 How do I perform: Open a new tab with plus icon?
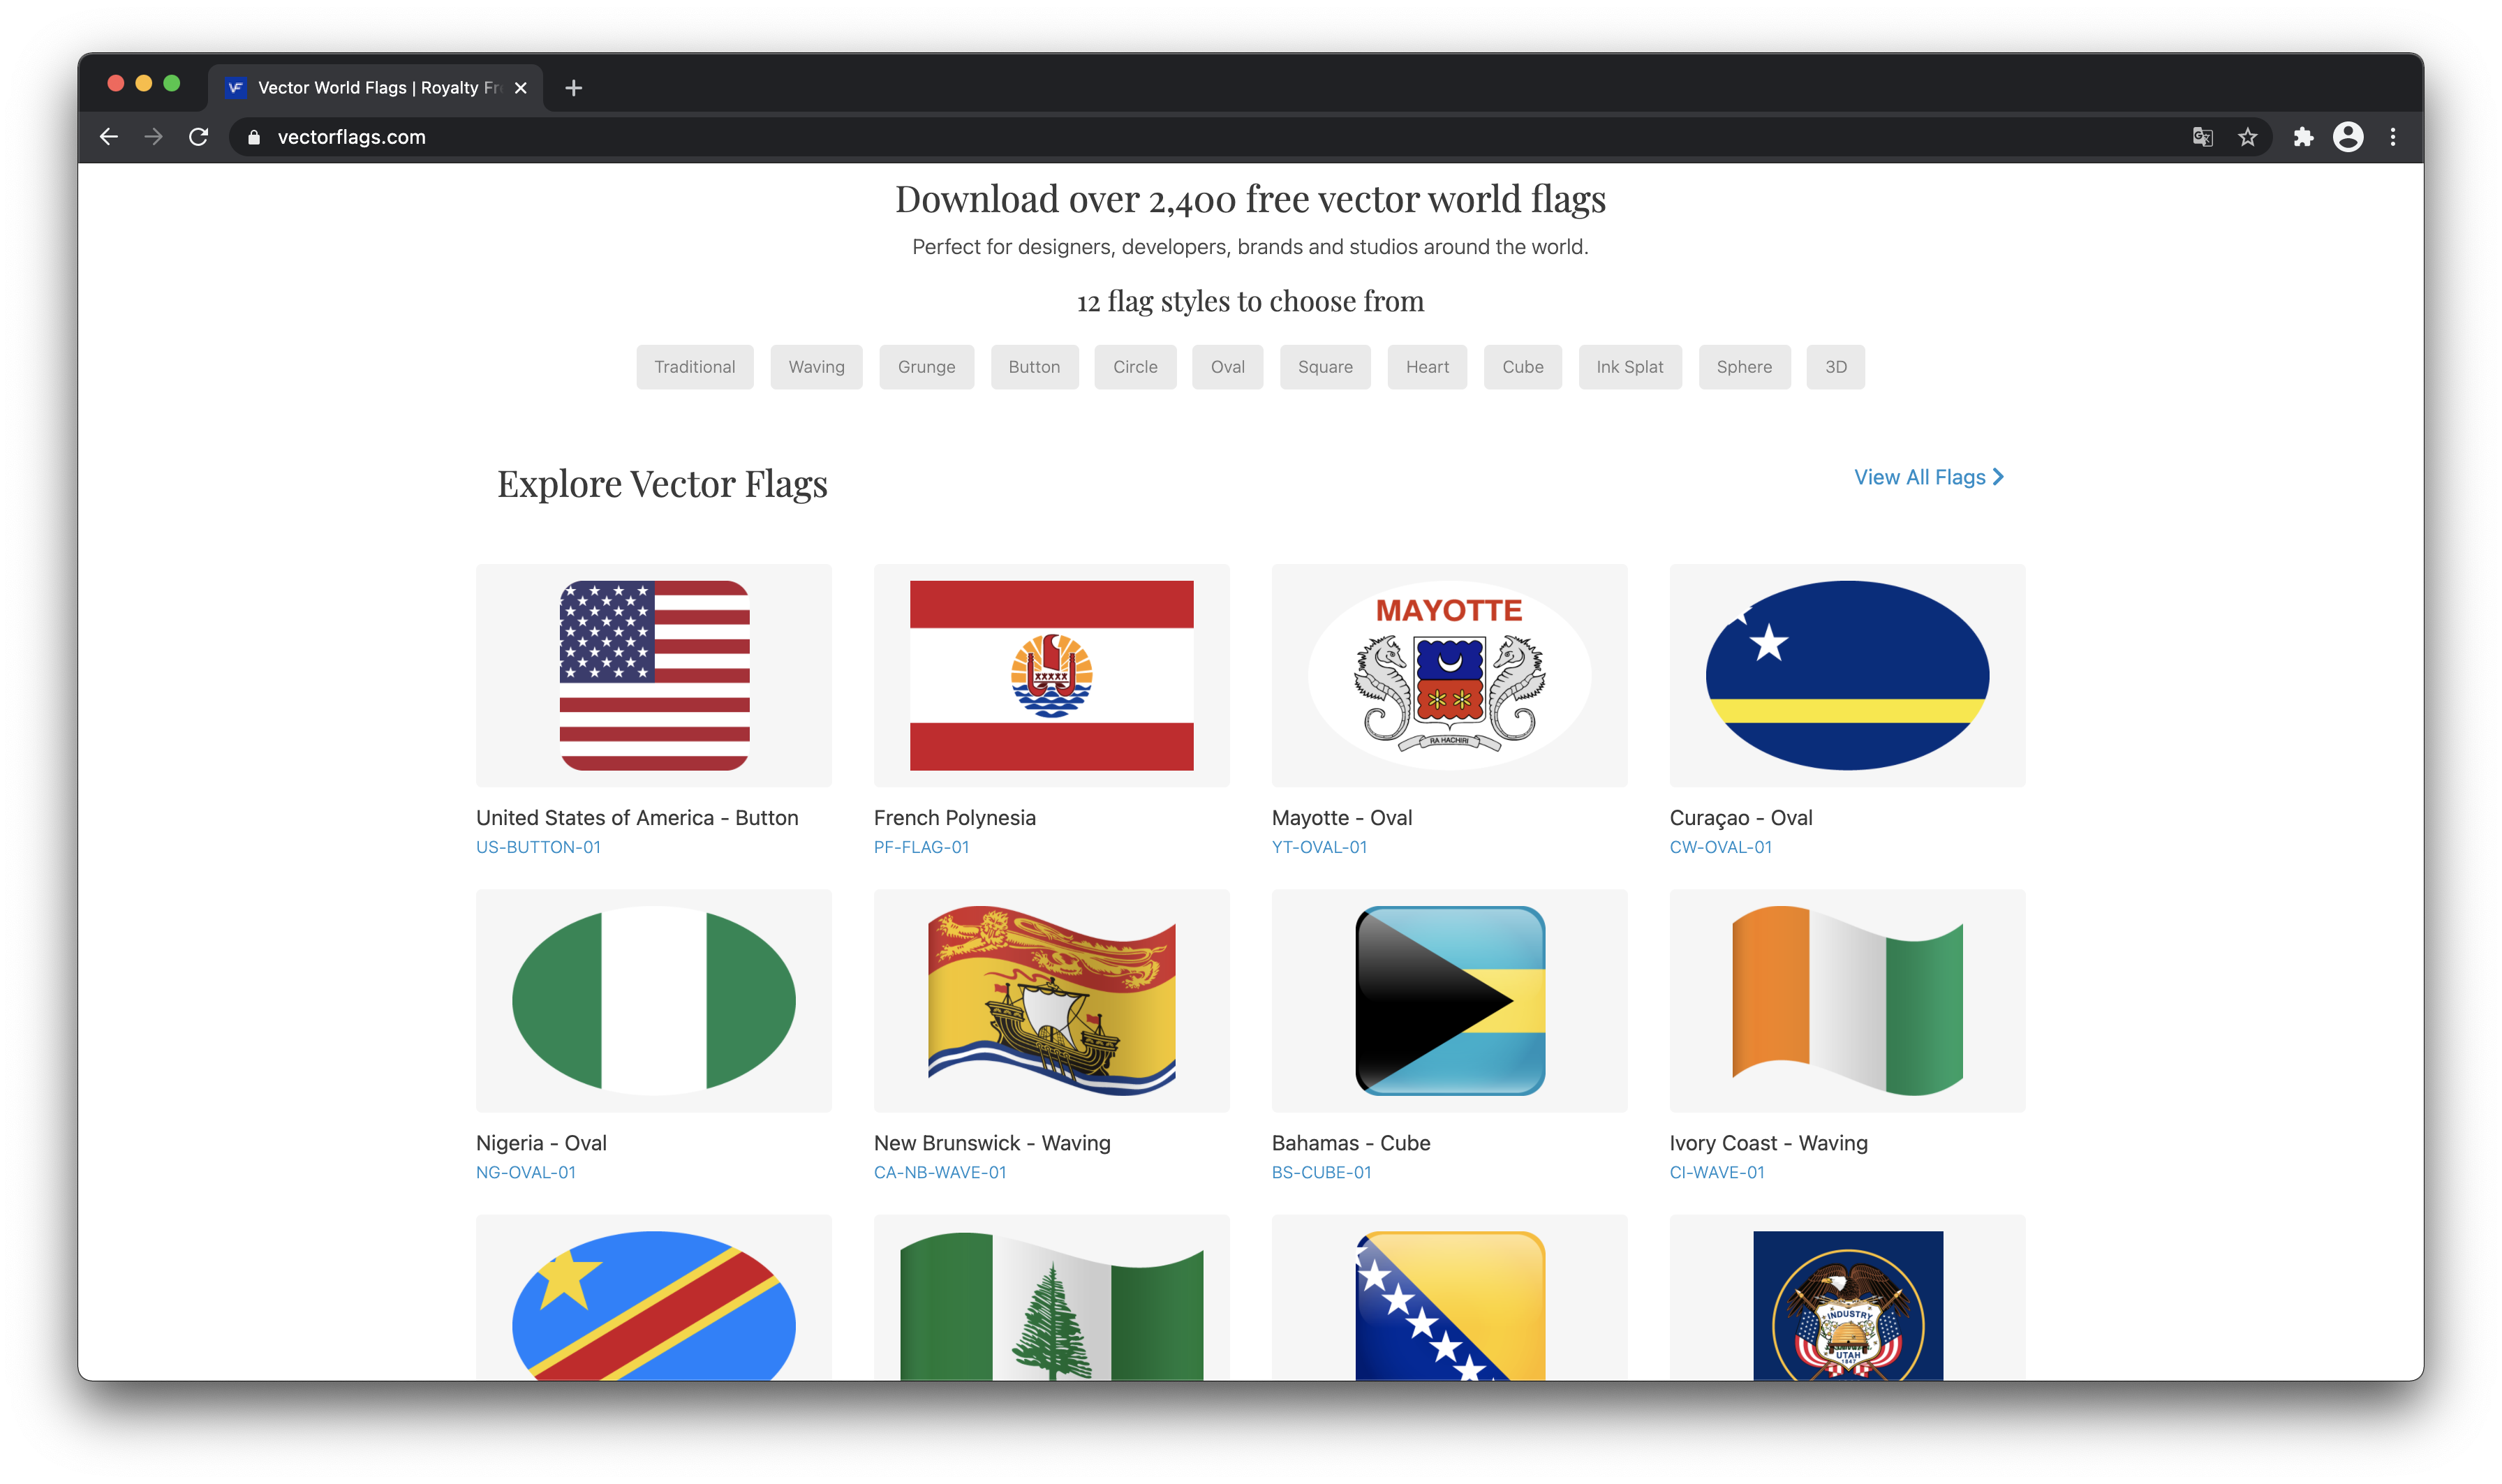(x=573, y=88)
